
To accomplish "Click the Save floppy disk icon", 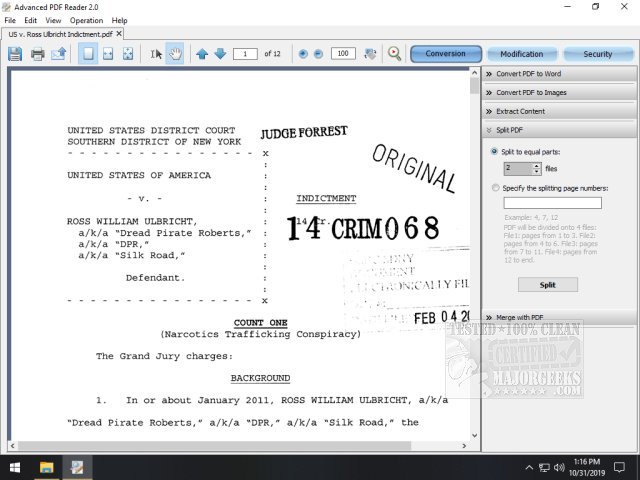I will click(x=15, y=54).
